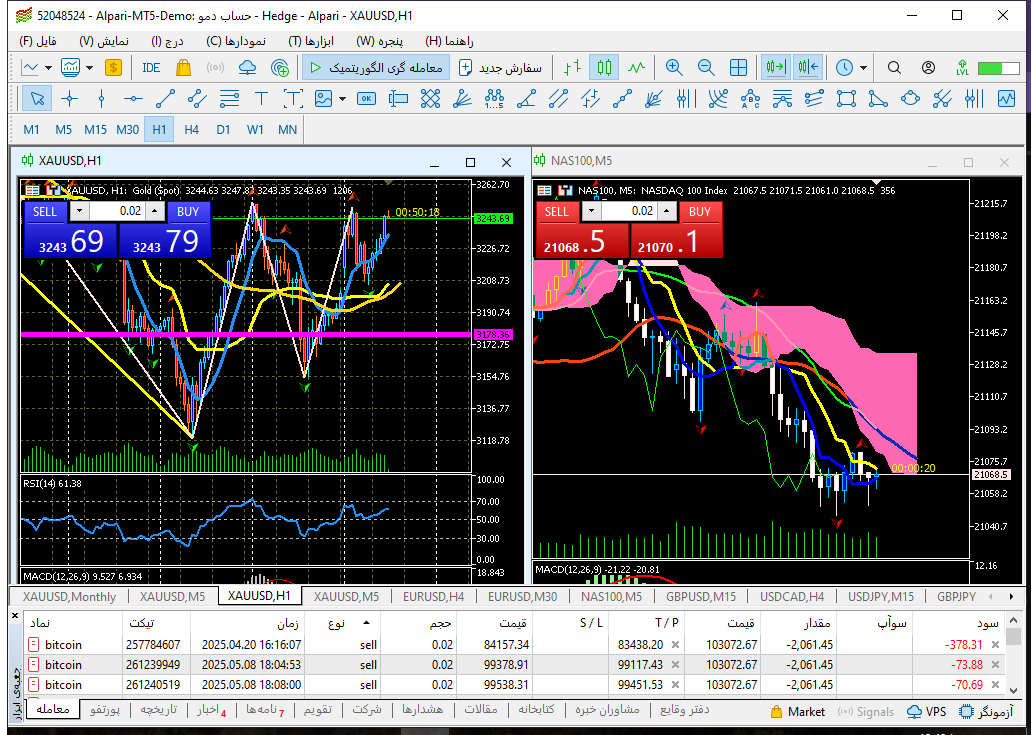Expand the image objects dropdown arrow
This screenshot has width=1034, height=735.
(342, 99)
